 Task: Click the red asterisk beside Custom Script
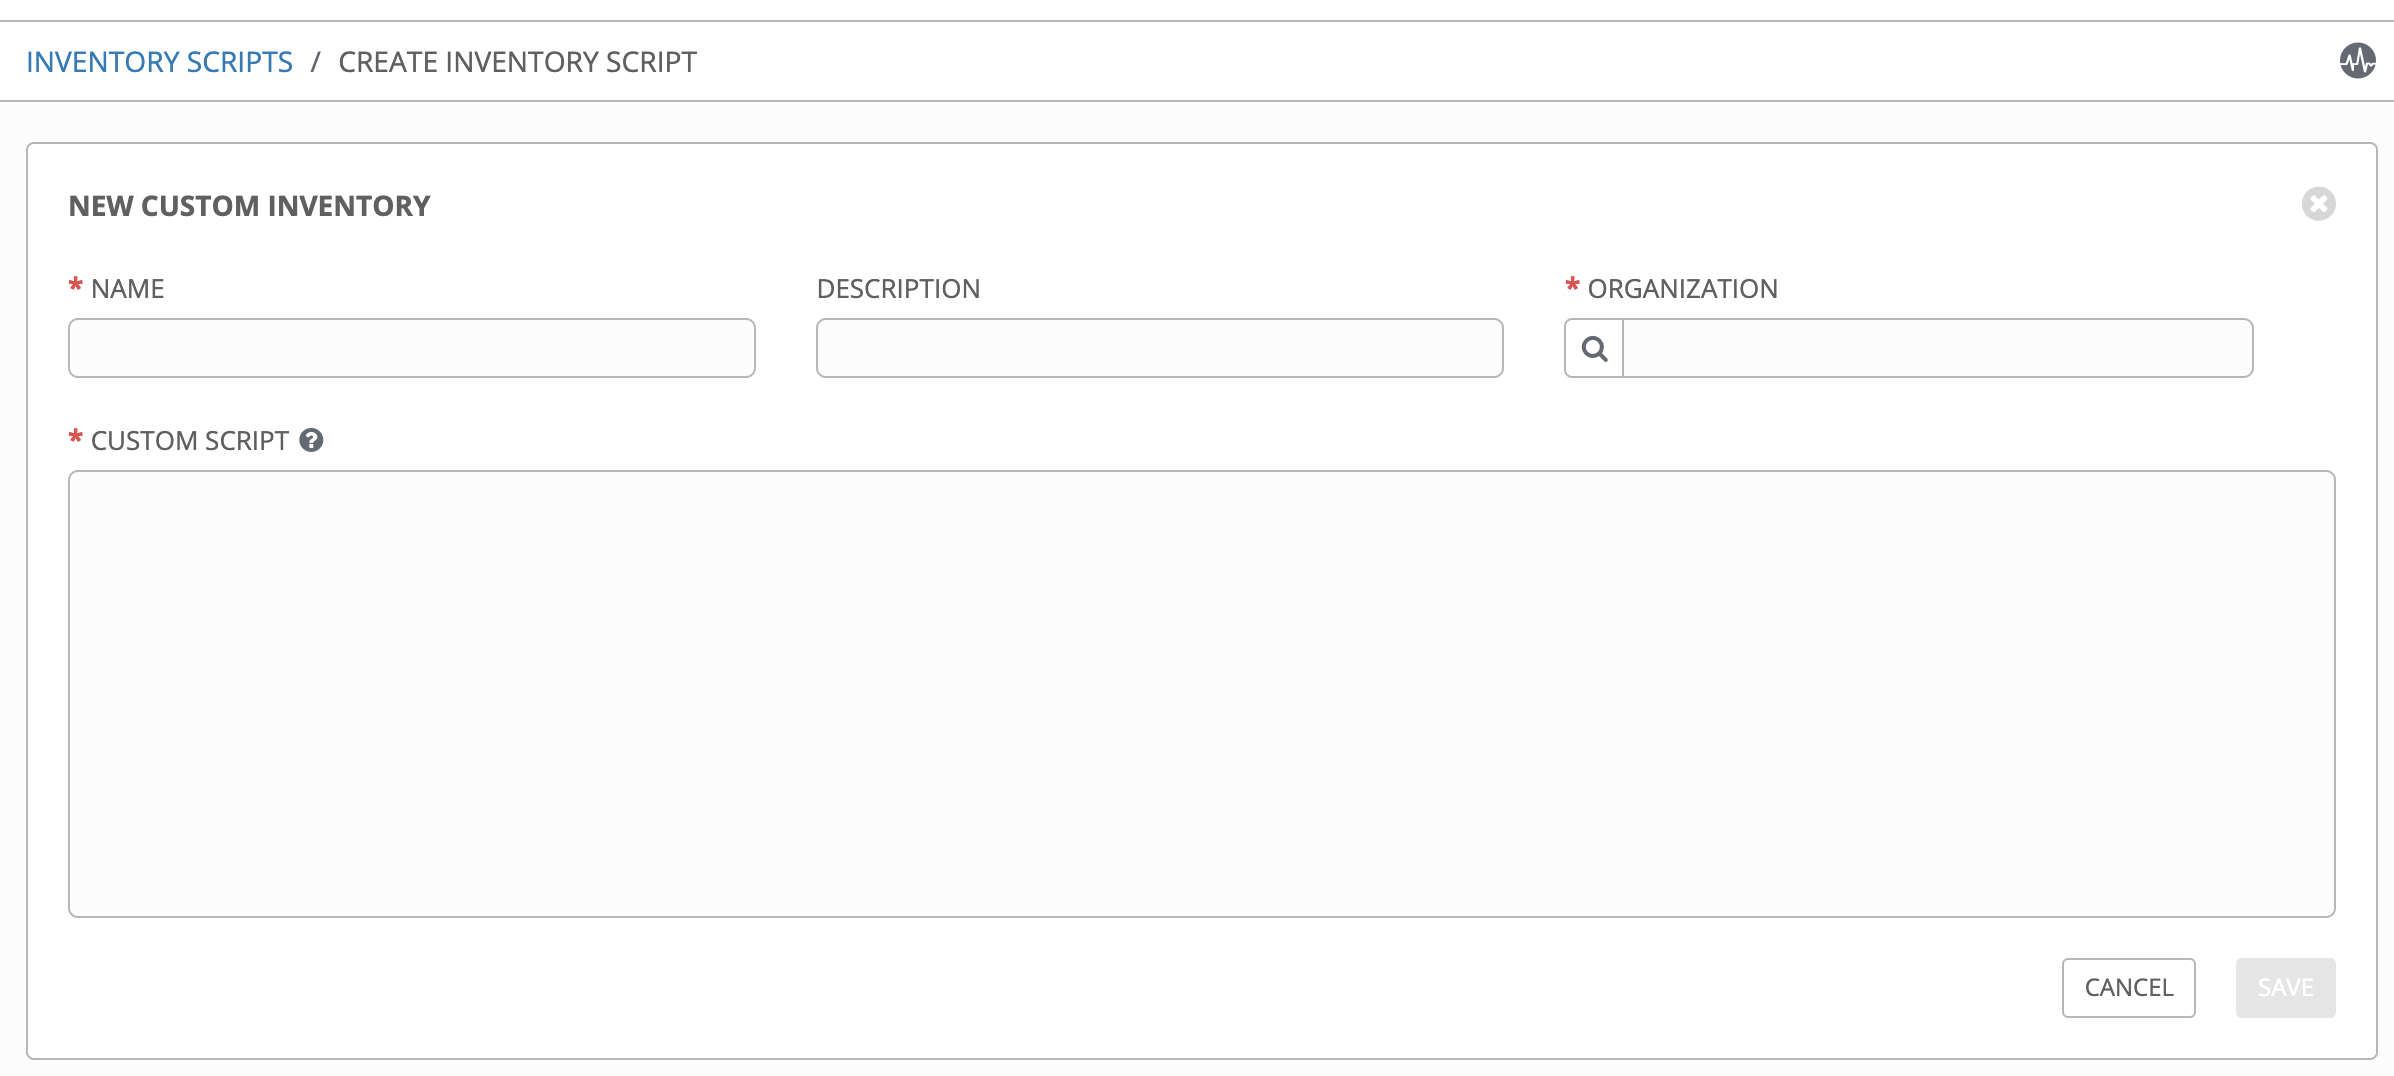pos(75,438)
